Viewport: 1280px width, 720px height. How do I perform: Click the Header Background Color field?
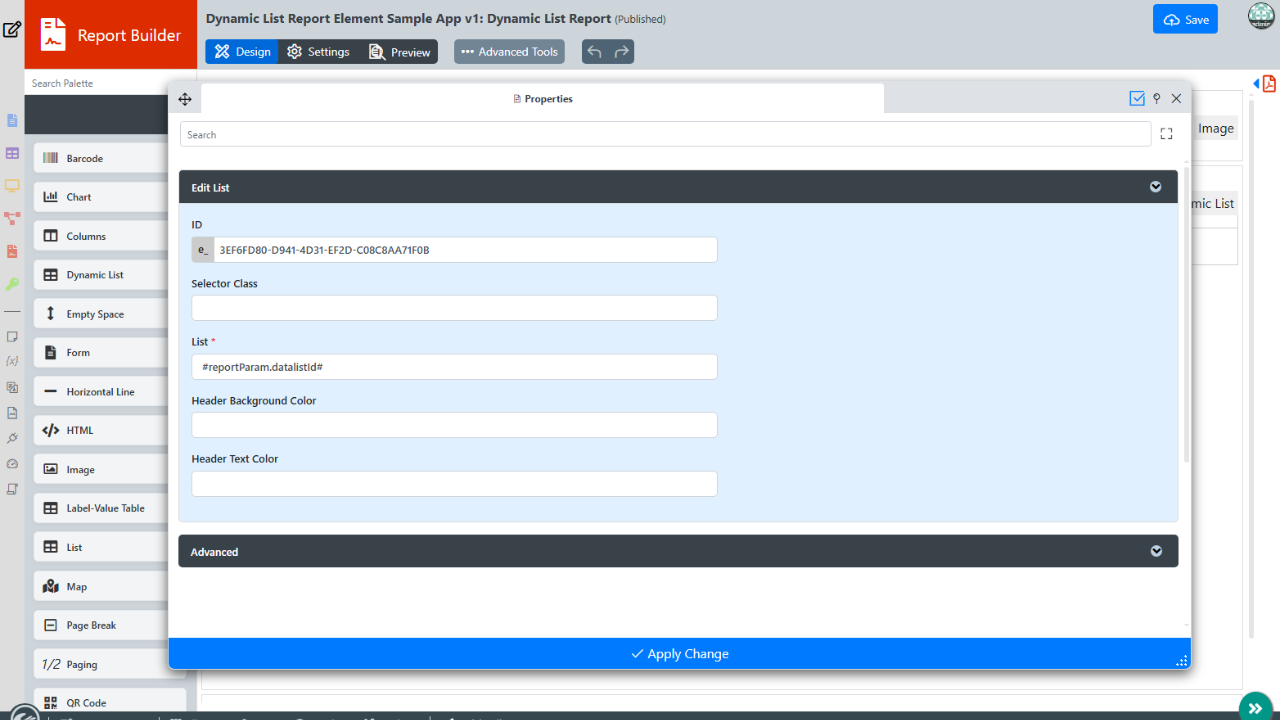pos(454,425)
